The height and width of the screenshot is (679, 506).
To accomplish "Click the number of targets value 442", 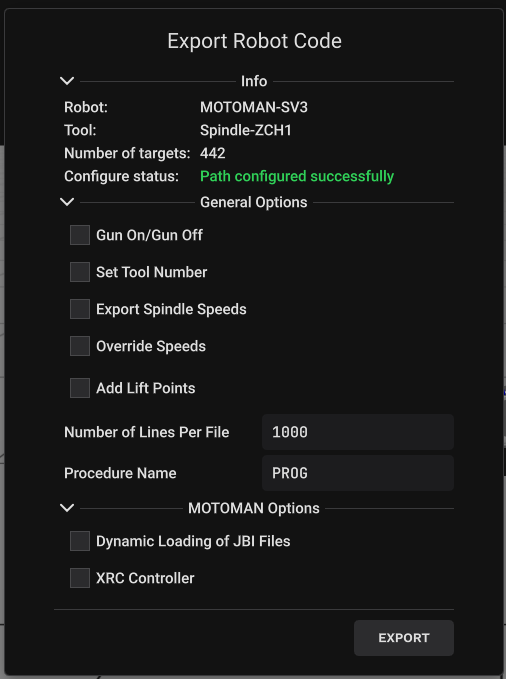I will coord(212,153).
